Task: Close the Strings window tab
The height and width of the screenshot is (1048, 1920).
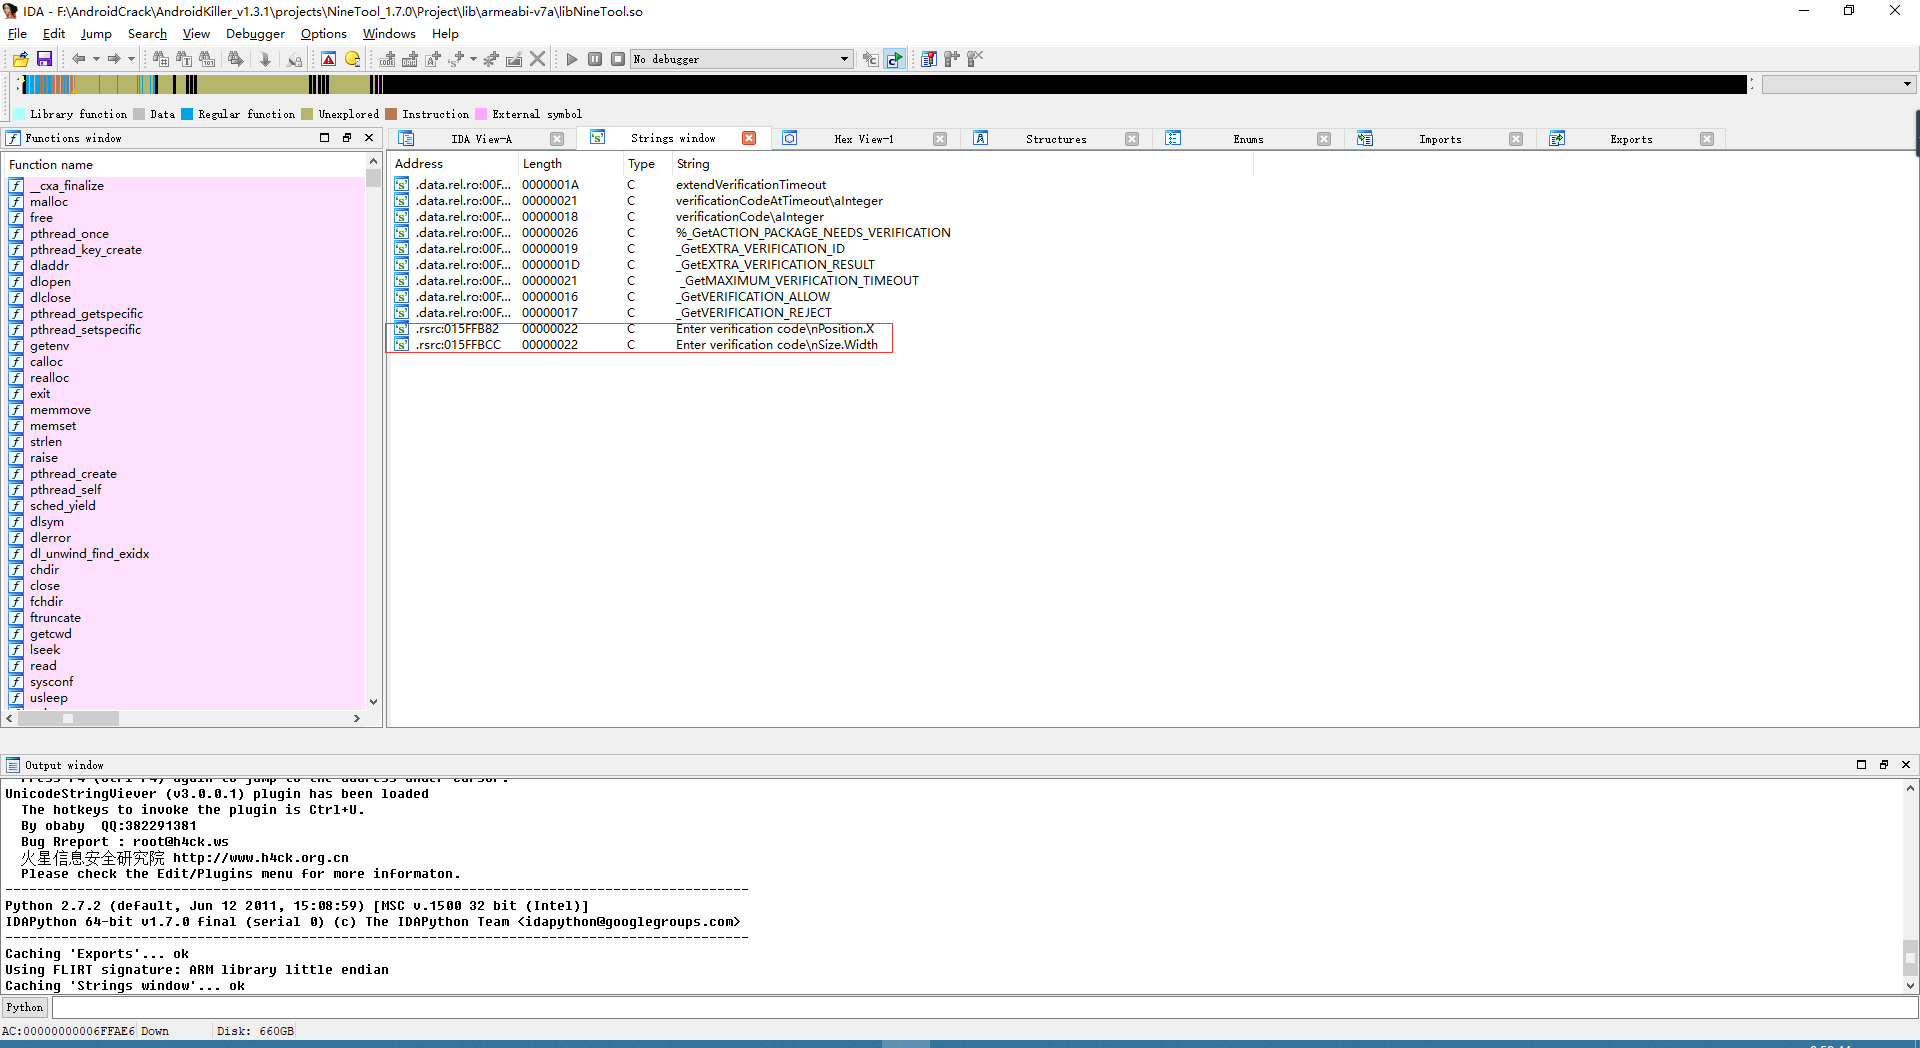Action: pyautogui.click(x=749, y=139)
